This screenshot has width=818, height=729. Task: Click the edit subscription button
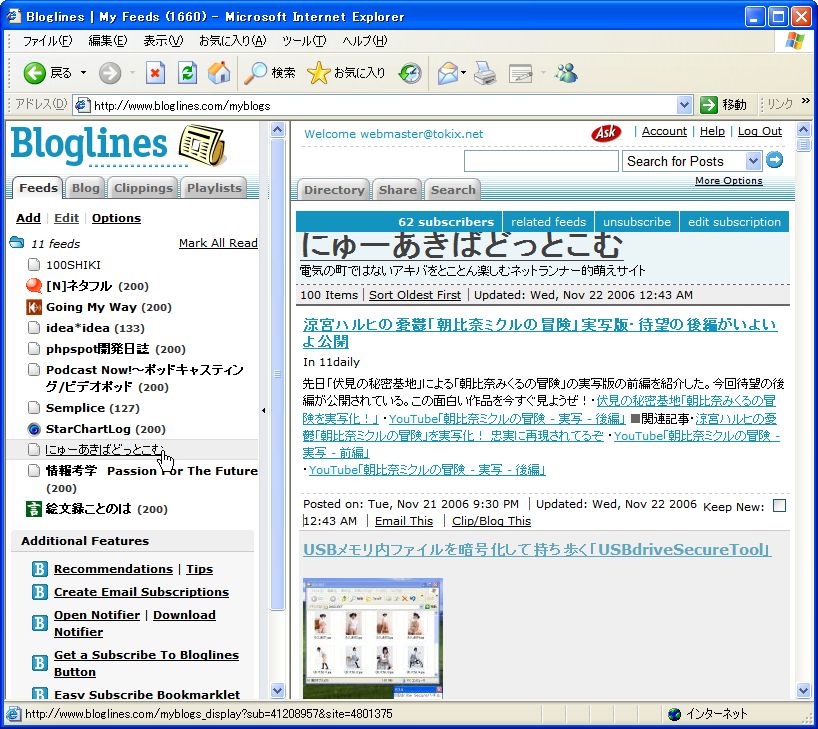click(x=734, y=222)
